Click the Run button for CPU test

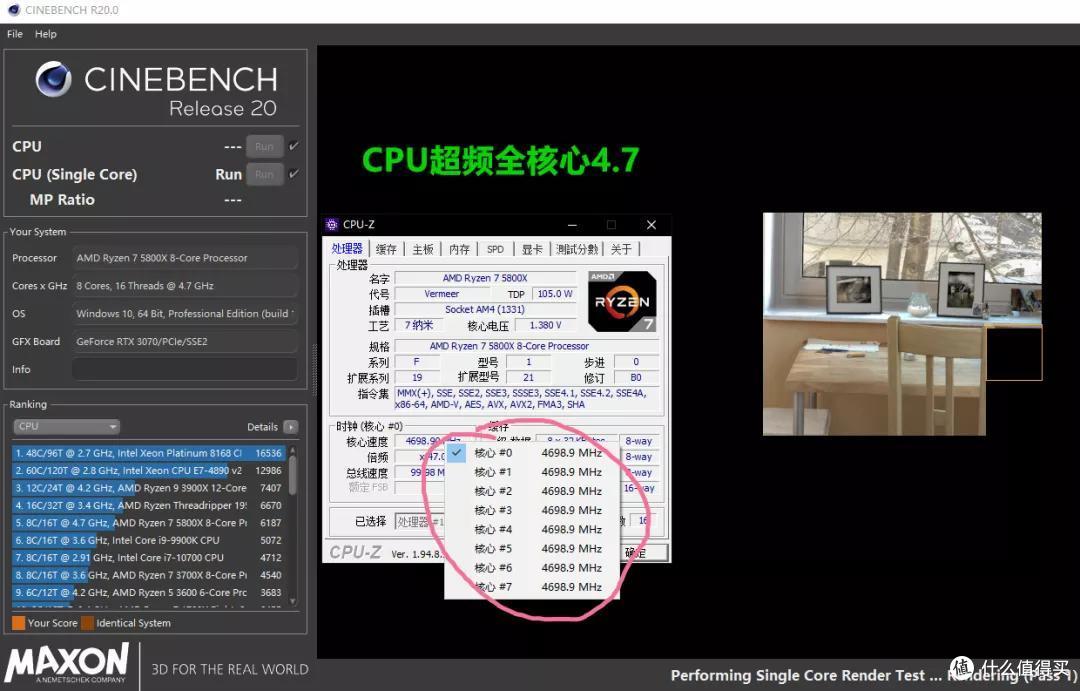(264, 146)
